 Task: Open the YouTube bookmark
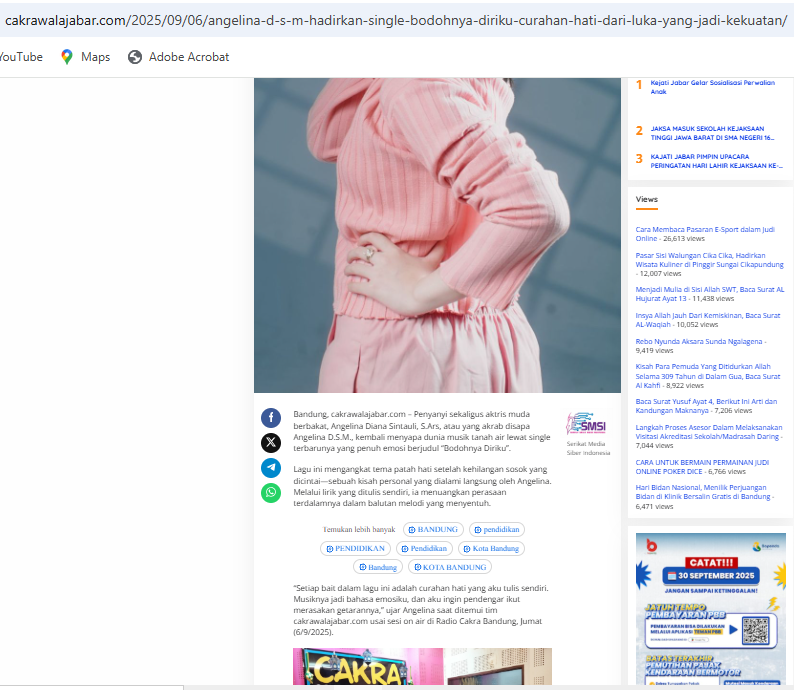pos(20,57)
